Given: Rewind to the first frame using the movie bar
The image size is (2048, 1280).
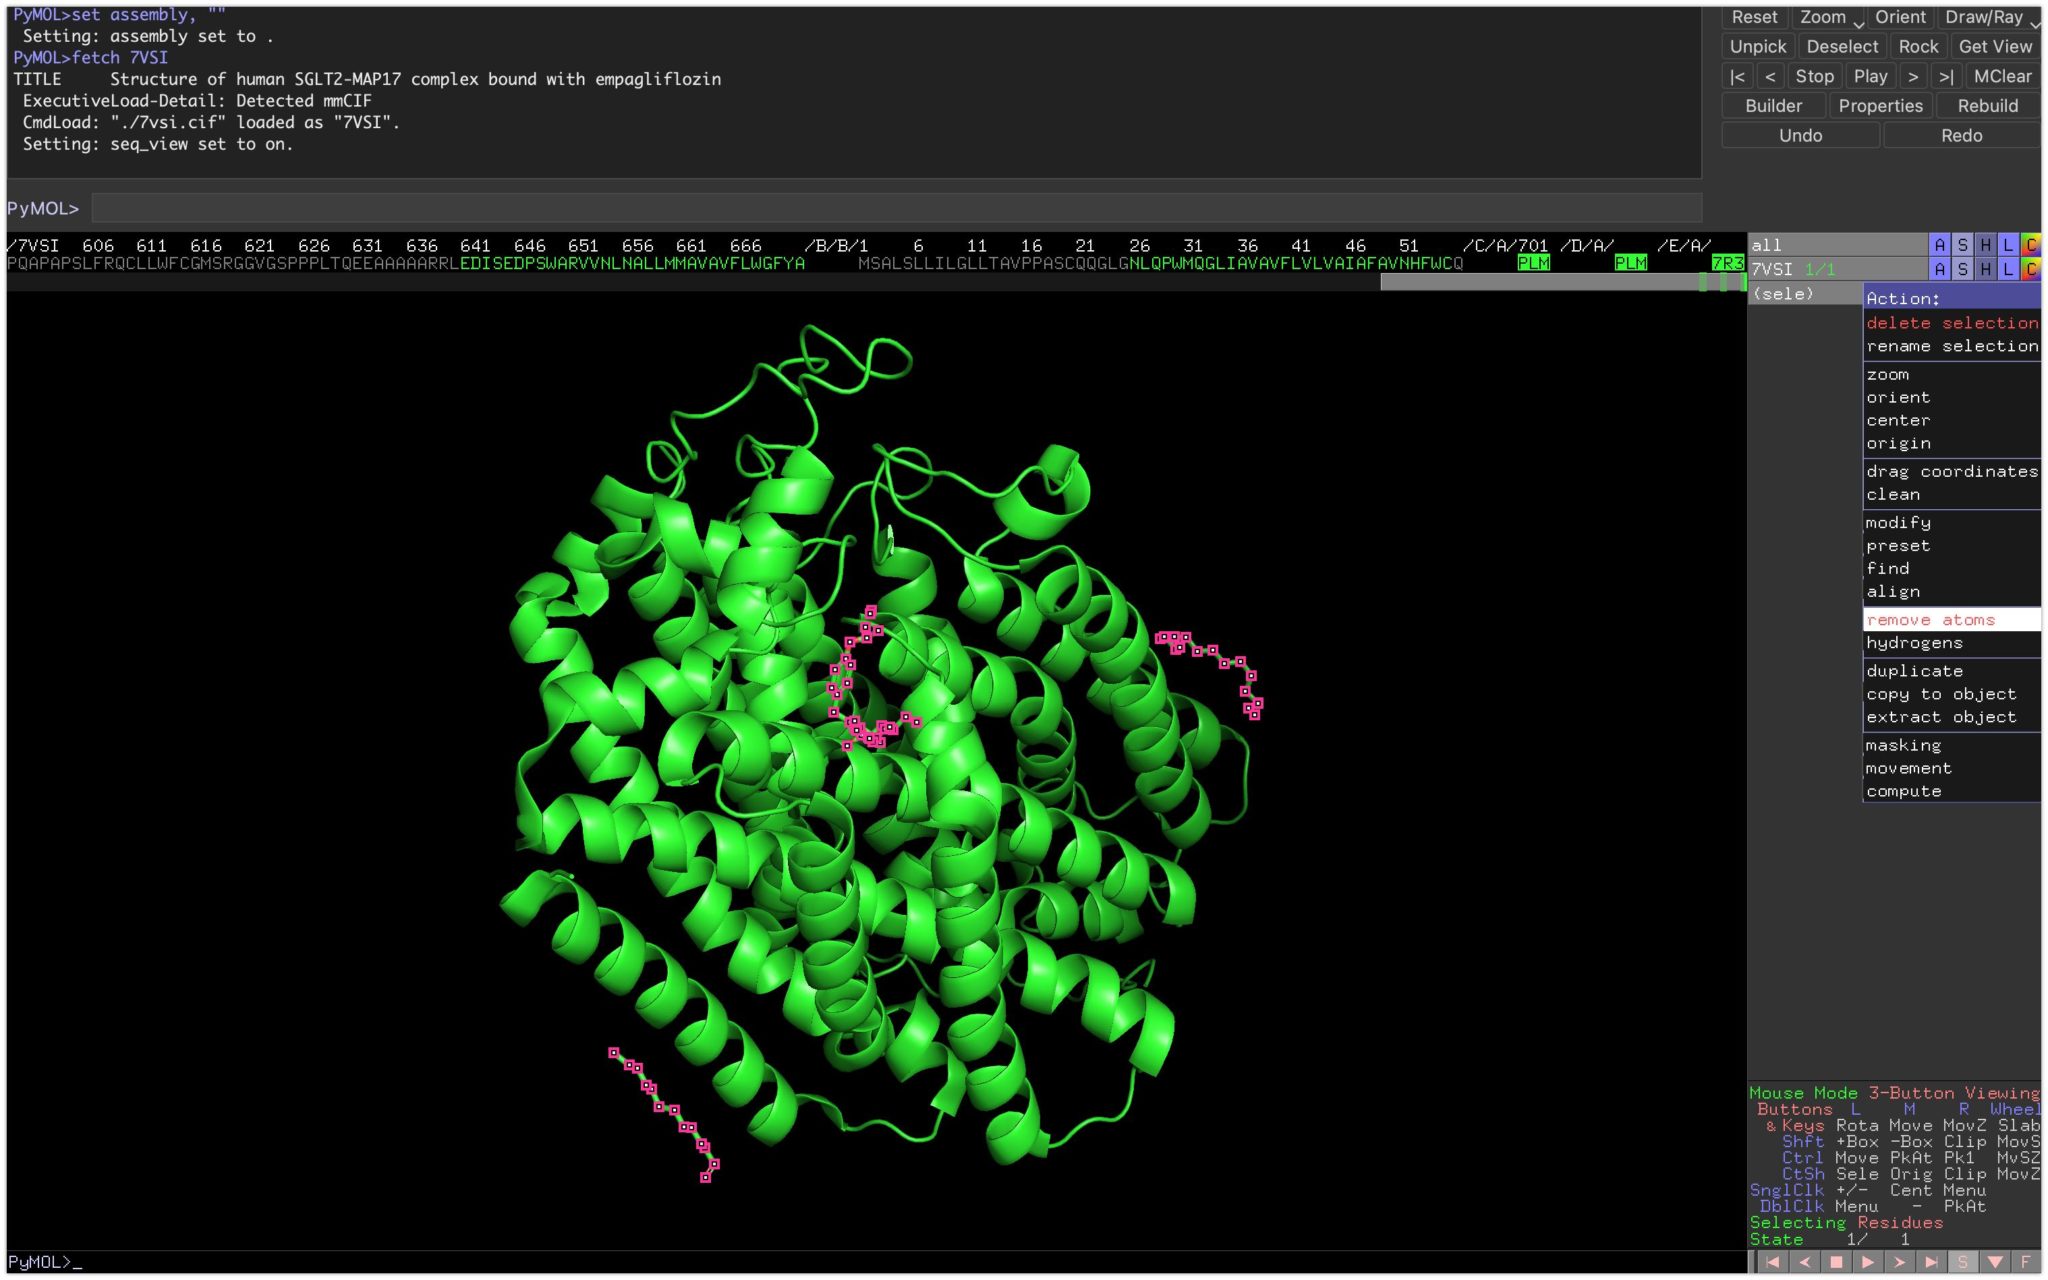Looking at the screenshot, I should click(x=1774, y=1263).
